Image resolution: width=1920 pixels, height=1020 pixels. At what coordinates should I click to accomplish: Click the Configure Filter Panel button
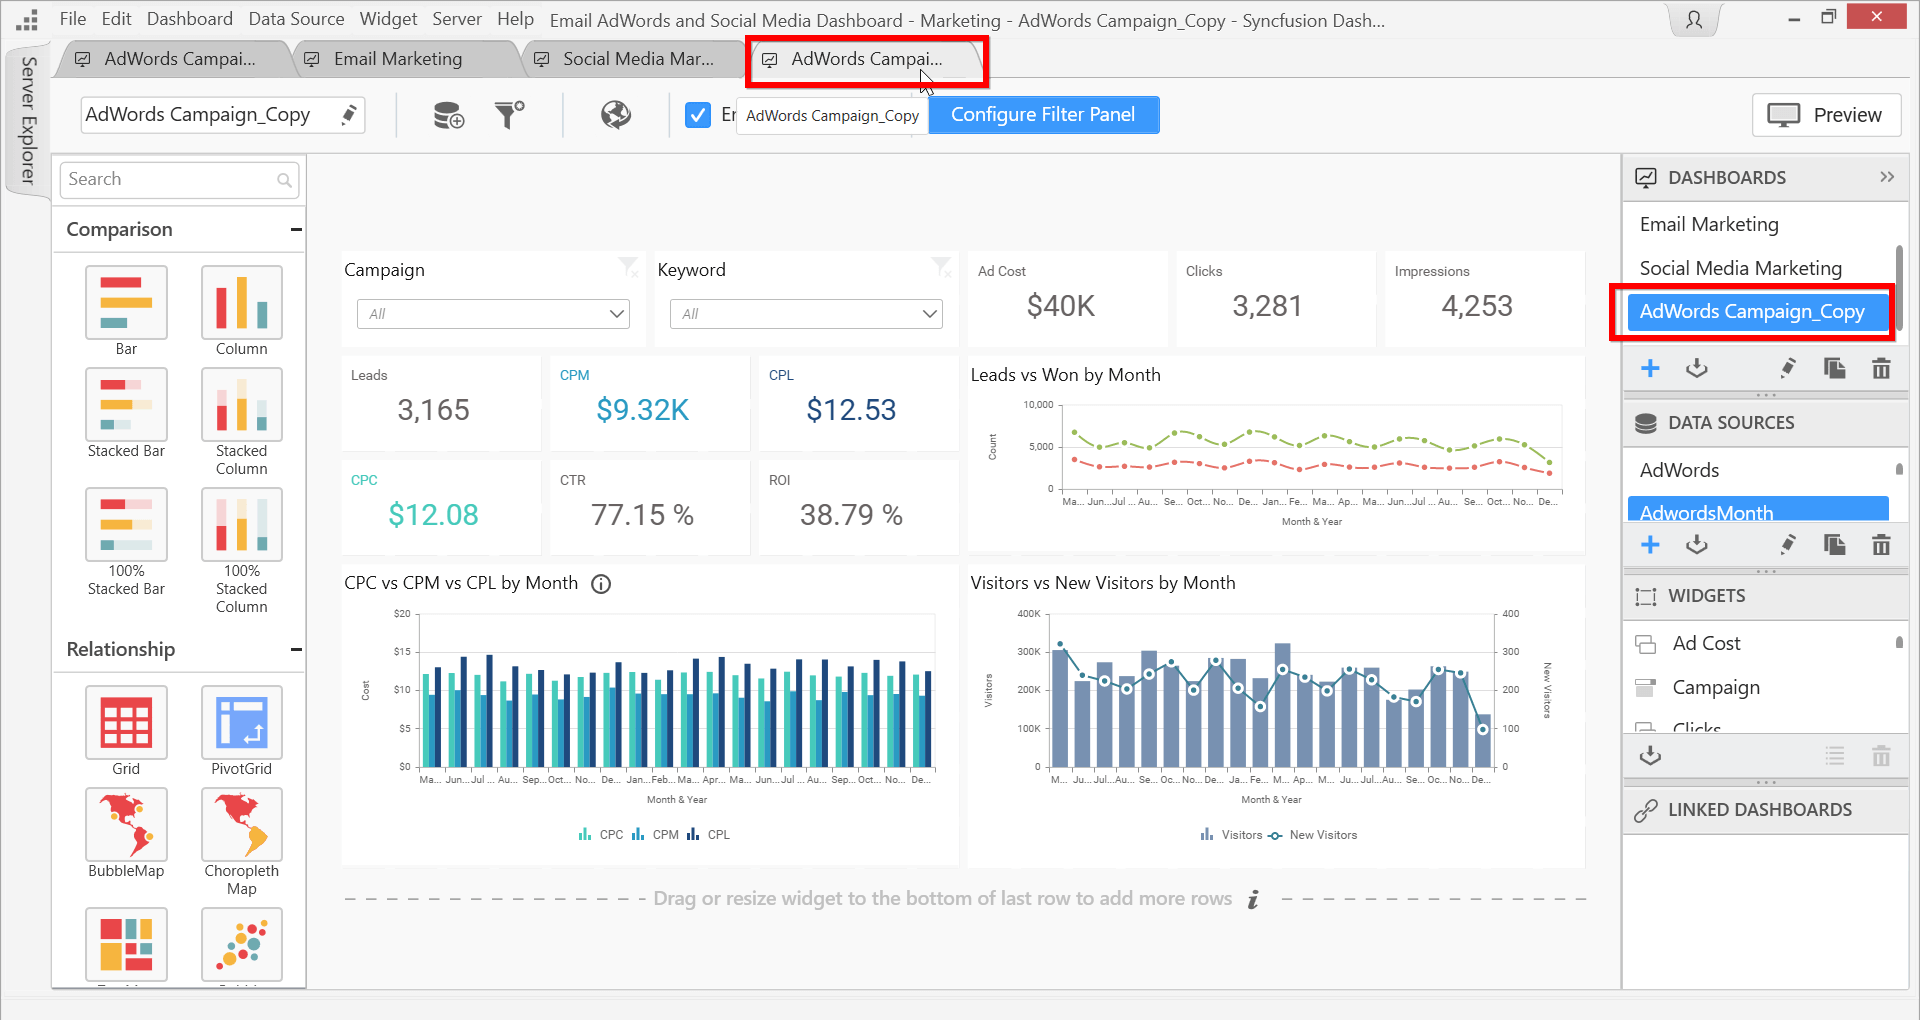pyautogui.click(x=1043, y=115)
